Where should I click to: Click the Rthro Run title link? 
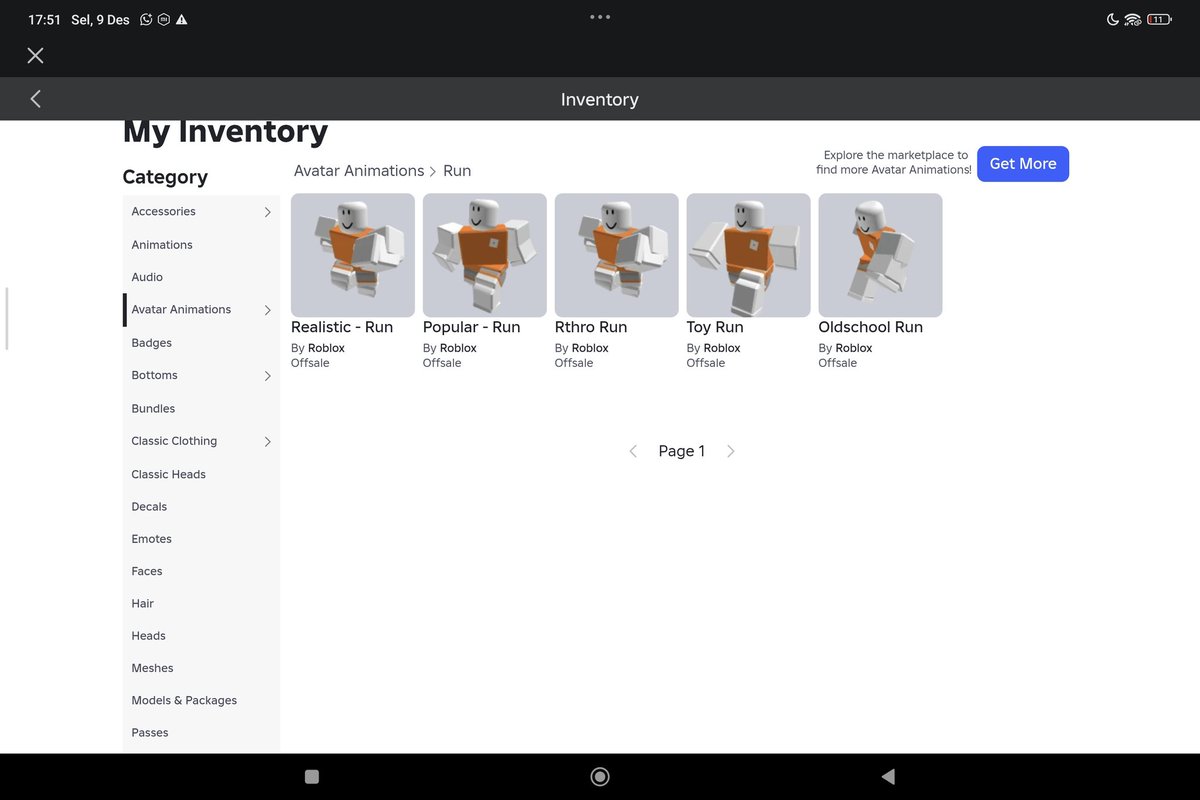tap(591, 327)
